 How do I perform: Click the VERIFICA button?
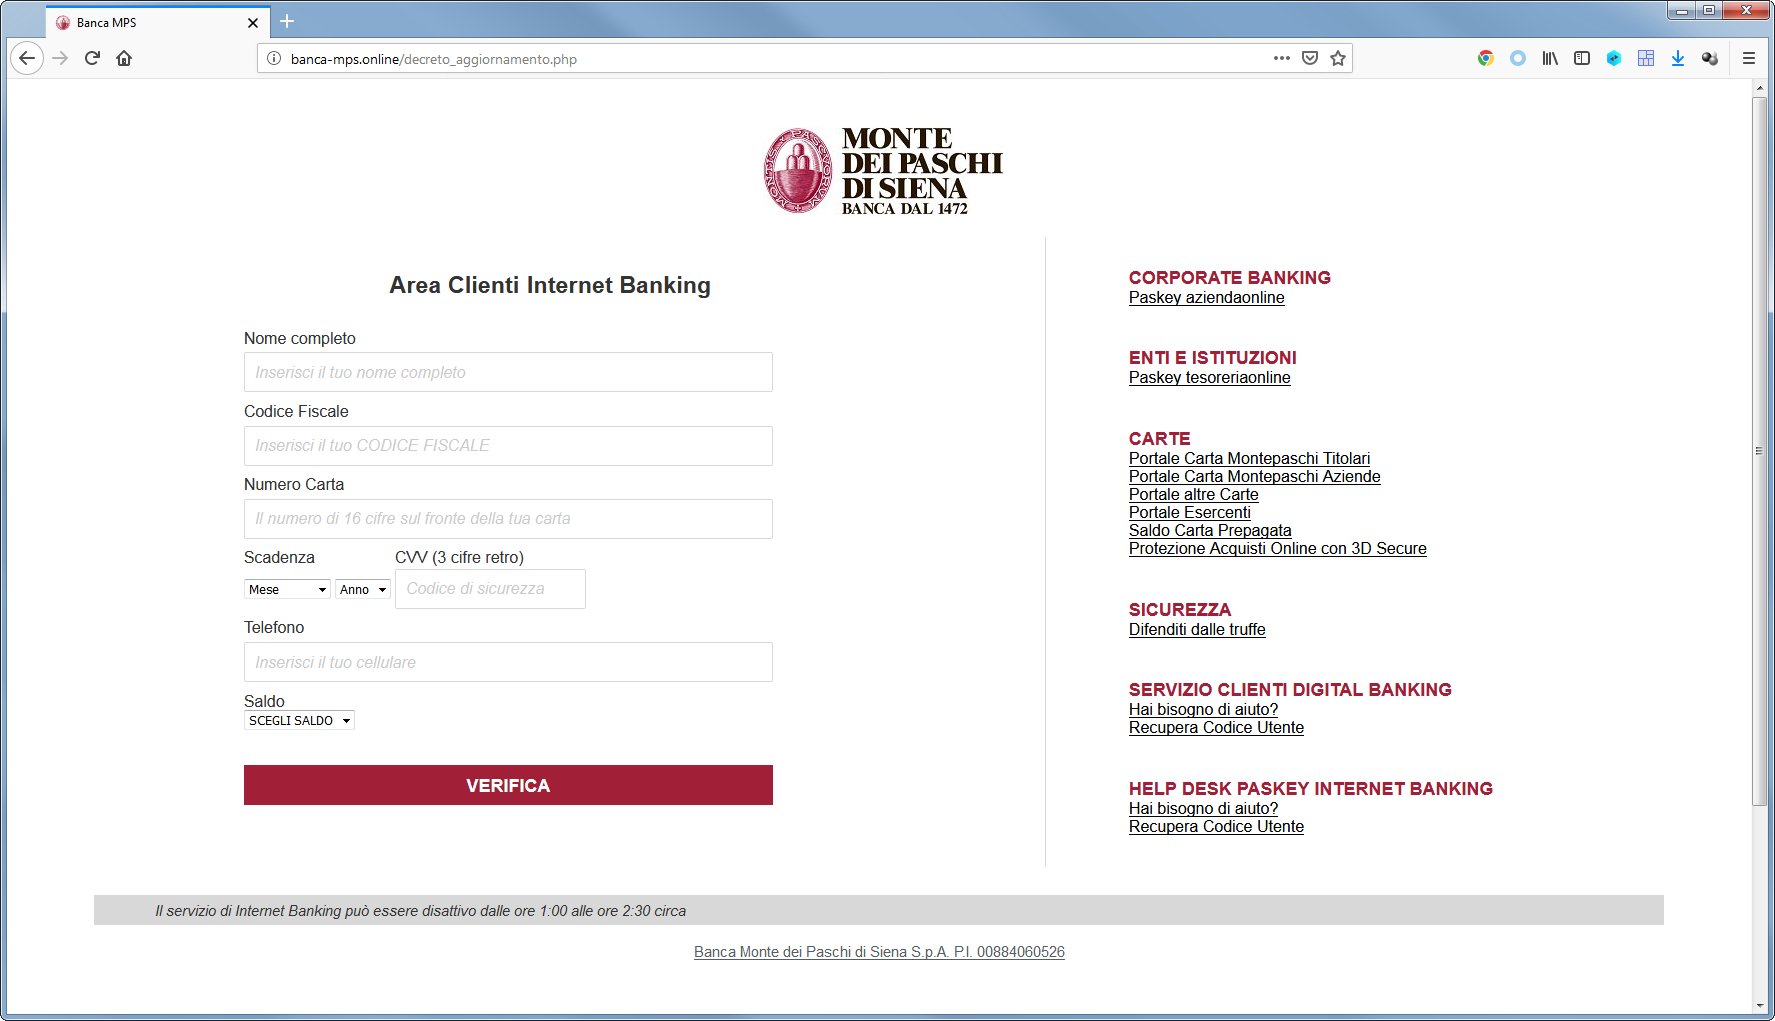click(508, 785)
